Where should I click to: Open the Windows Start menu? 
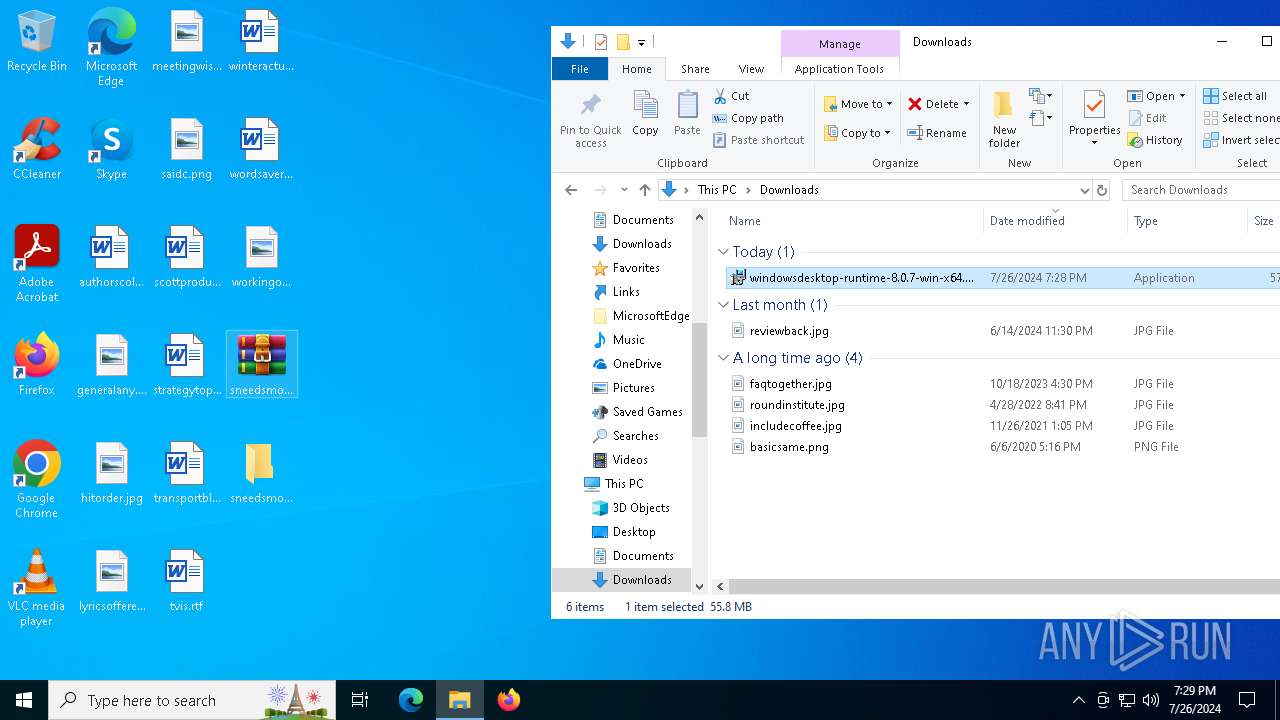click(x=24, y=700)
